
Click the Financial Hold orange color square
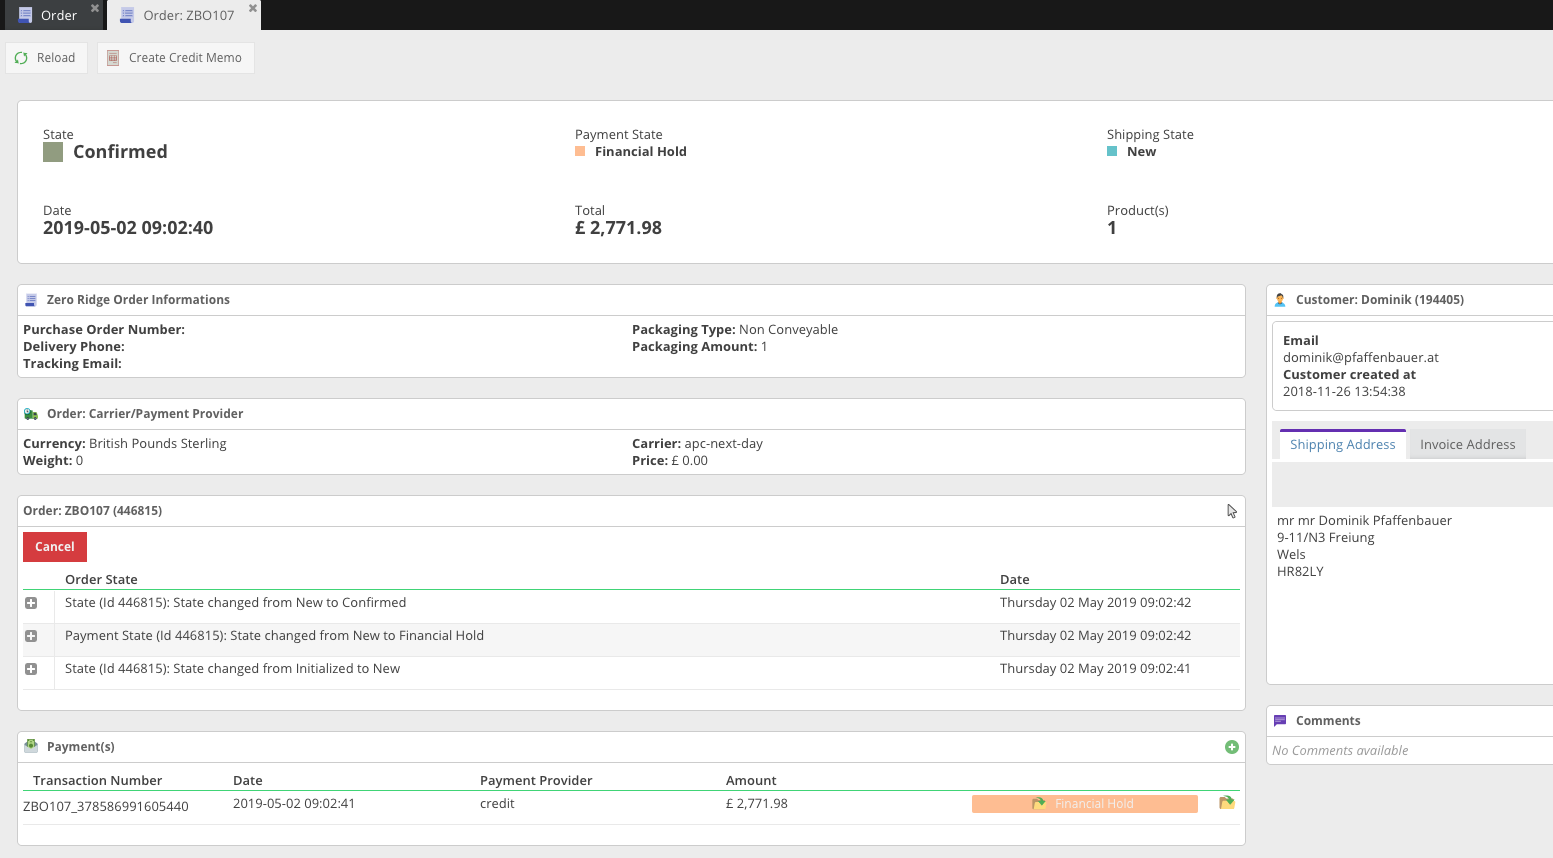tap(580, 151)
